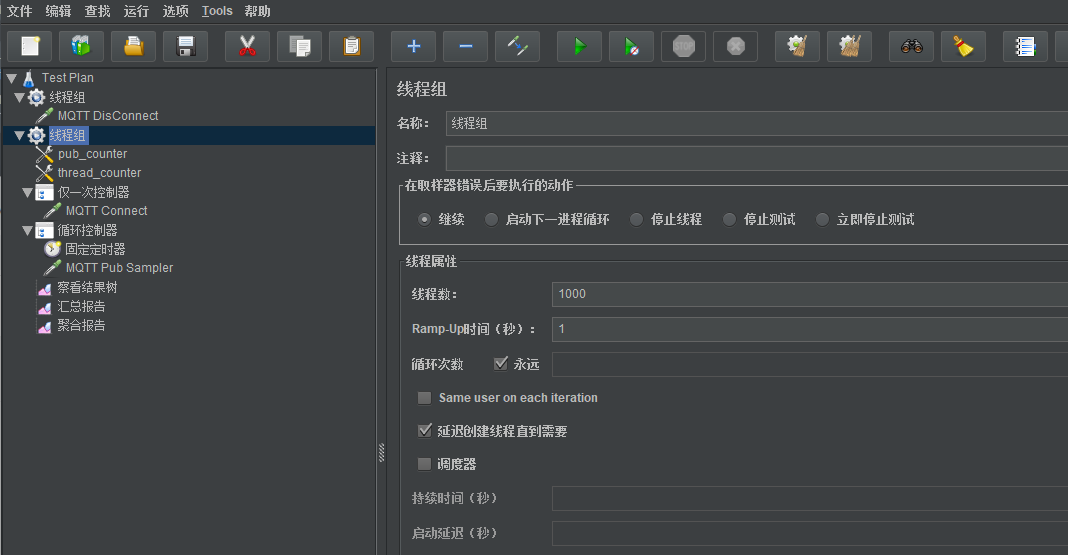Click the Shutdown test icon
Screen dimensions: 1068x555
(x=736, y=46)
